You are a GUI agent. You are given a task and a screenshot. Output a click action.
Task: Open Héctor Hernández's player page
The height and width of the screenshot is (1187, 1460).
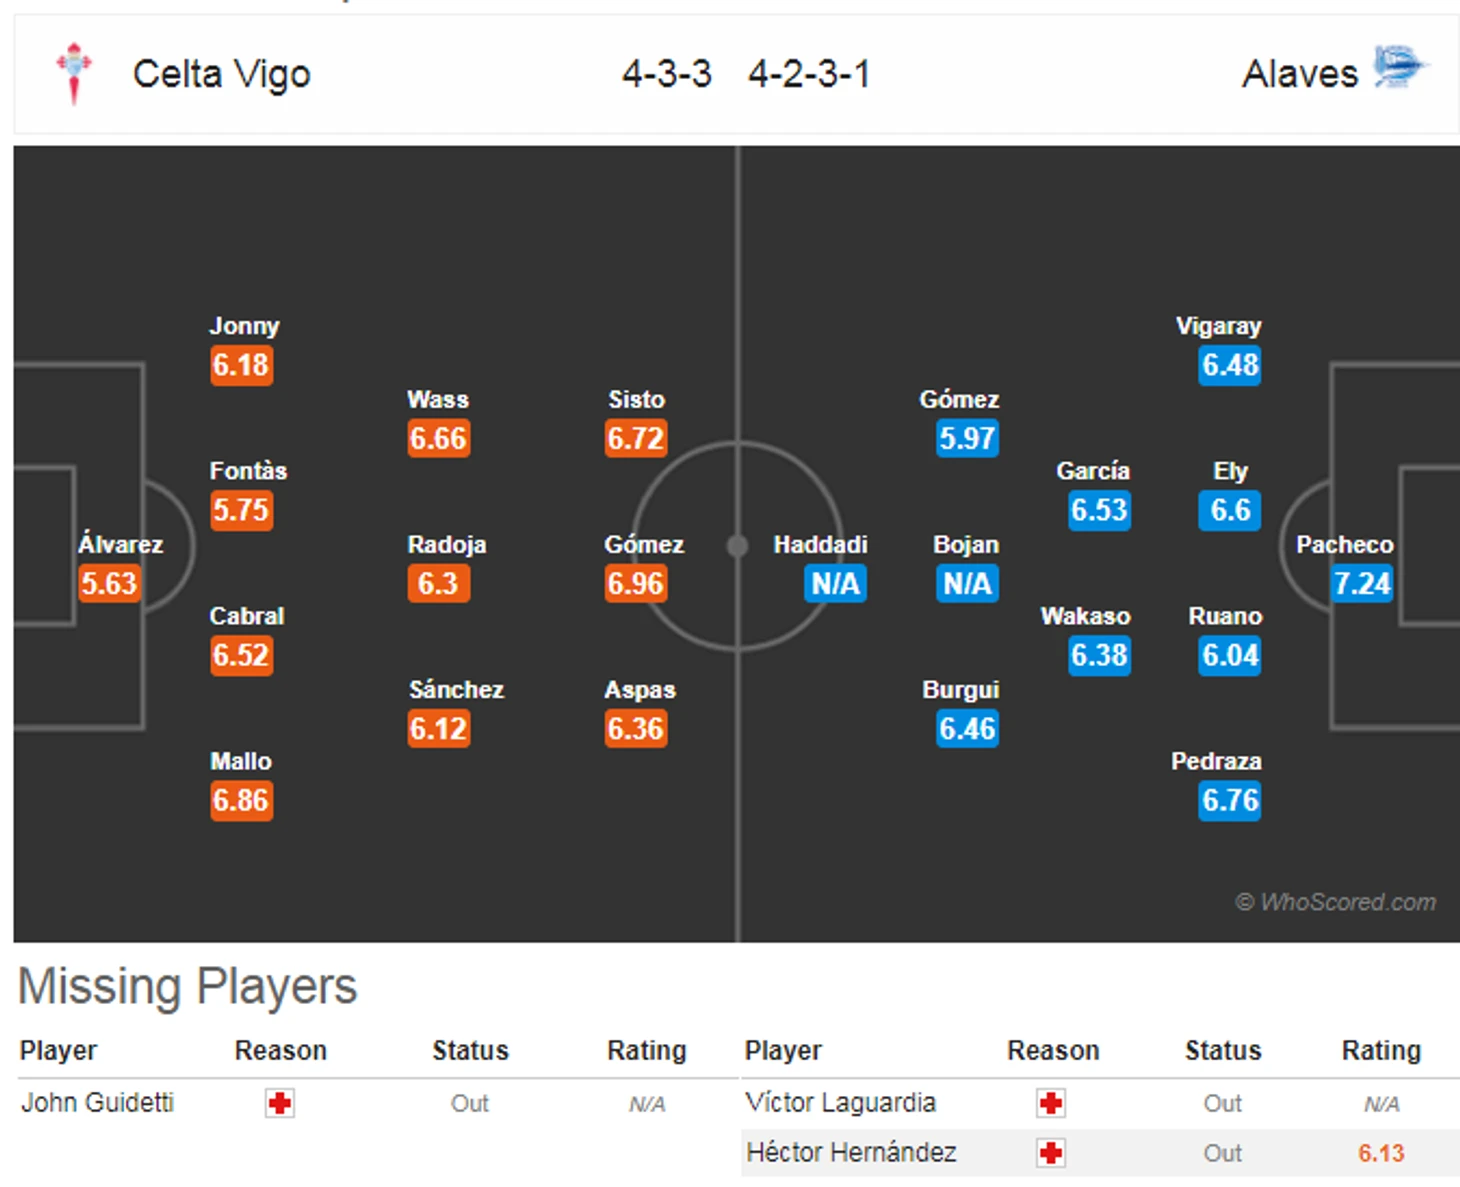(851, 1153)
